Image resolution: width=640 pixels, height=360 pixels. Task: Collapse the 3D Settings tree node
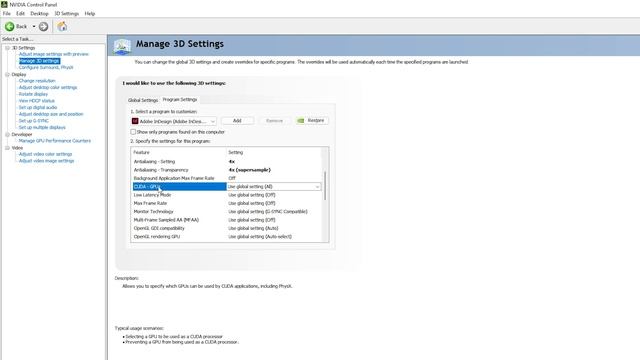tap(7, 48)
